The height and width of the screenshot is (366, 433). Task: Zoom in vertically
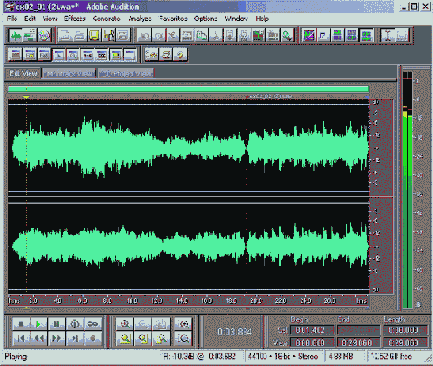tap(183, 324)
